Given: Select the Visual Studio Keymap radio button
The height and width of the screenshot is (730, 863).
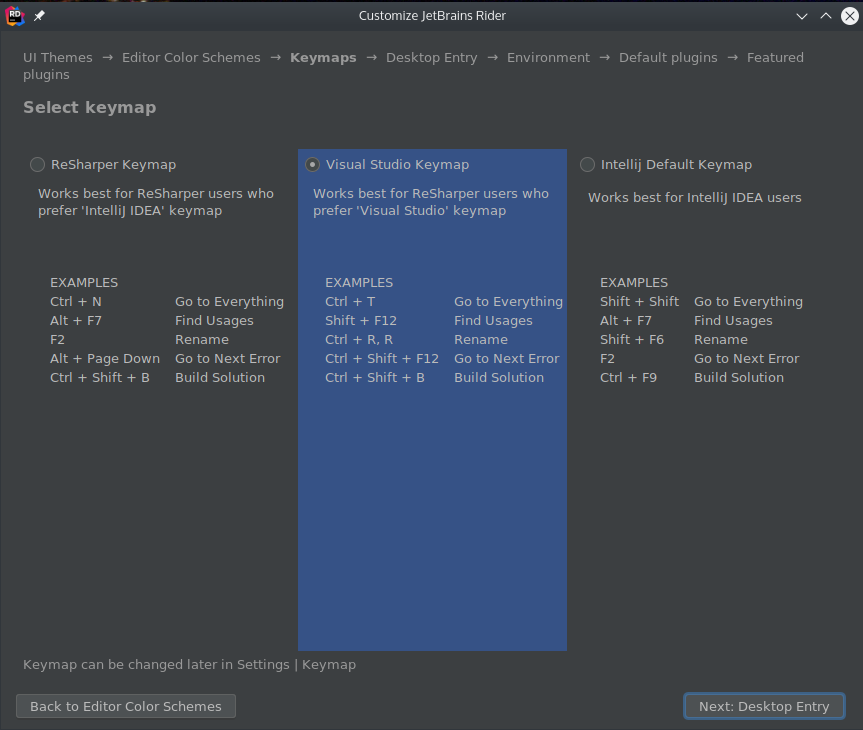Looking at the screenshot, I should point(312,165).
